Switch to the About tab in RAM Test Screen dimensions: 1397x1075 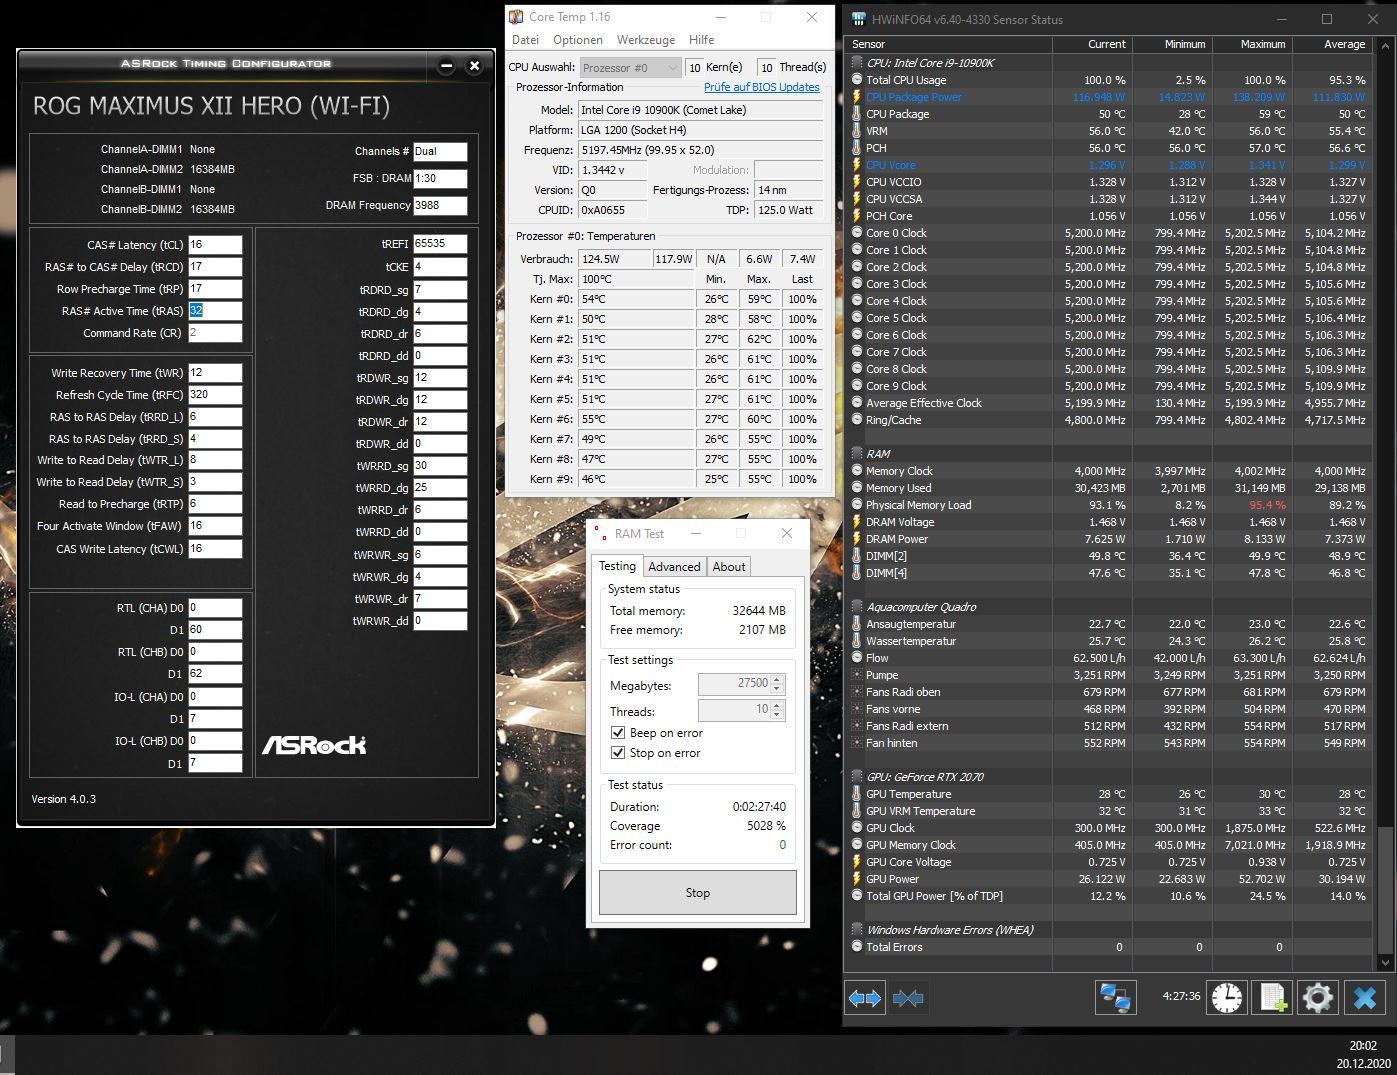[729, 567]
